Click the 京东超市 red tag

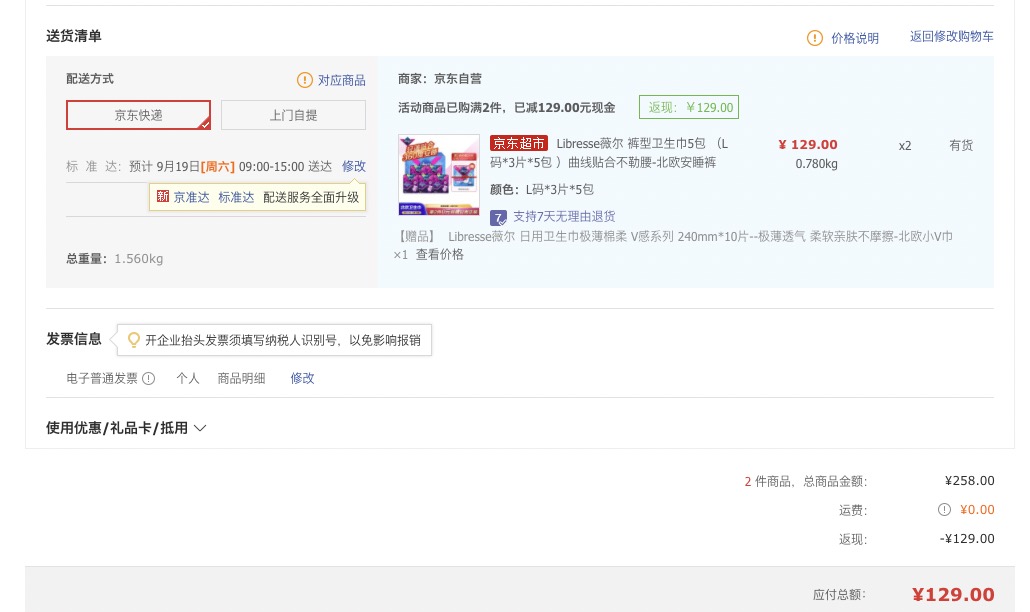pyautogui.click(x=518, y=143)
